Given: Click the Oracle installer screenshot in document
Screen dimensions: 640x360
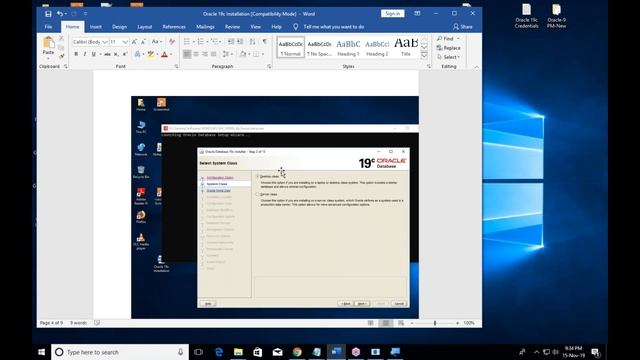Looking at the screenshot, I should click(x=275, y=207).
